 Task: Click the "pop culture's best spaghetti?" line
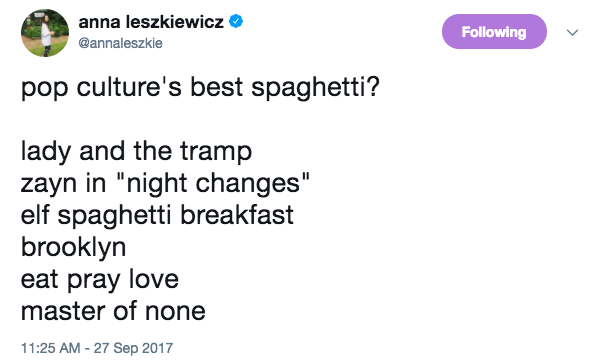pos(200,88)
